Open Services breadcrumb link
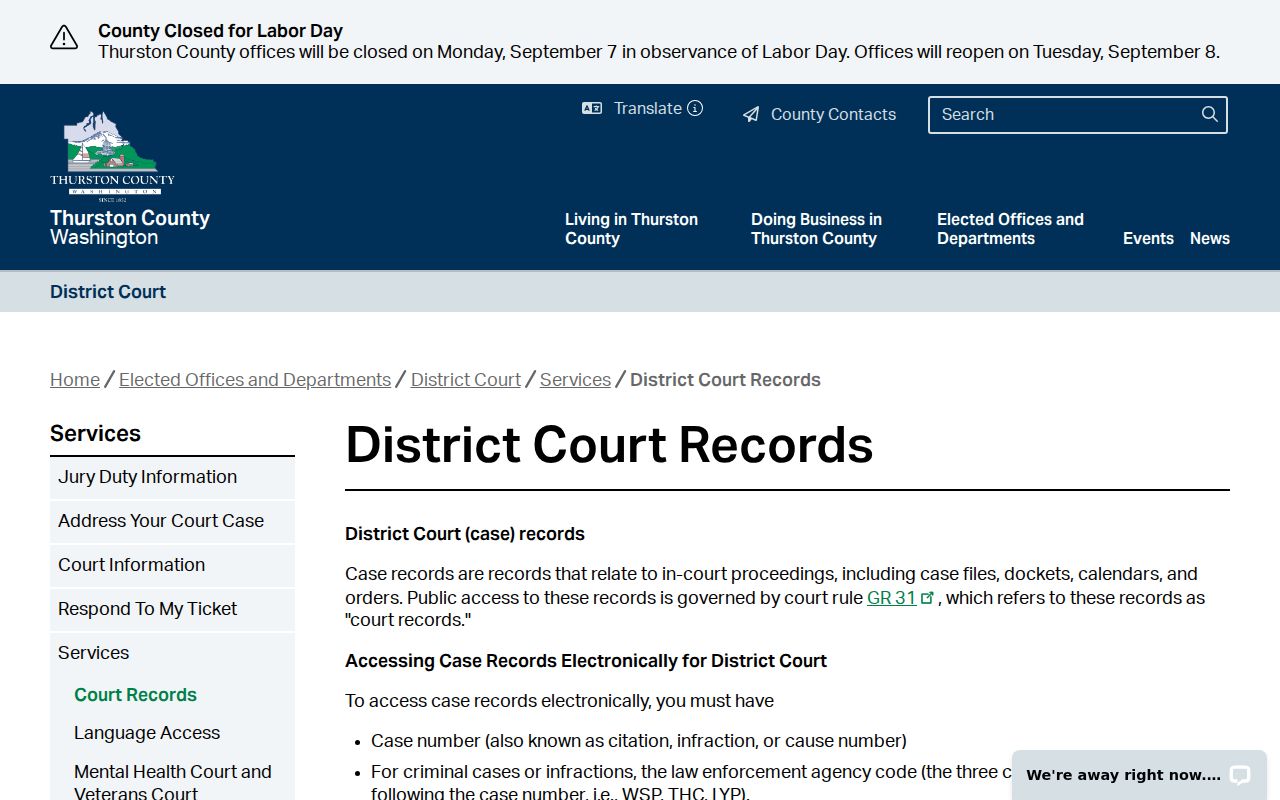The width and height of the screenshot is (1280, 800). coord(575,380)
